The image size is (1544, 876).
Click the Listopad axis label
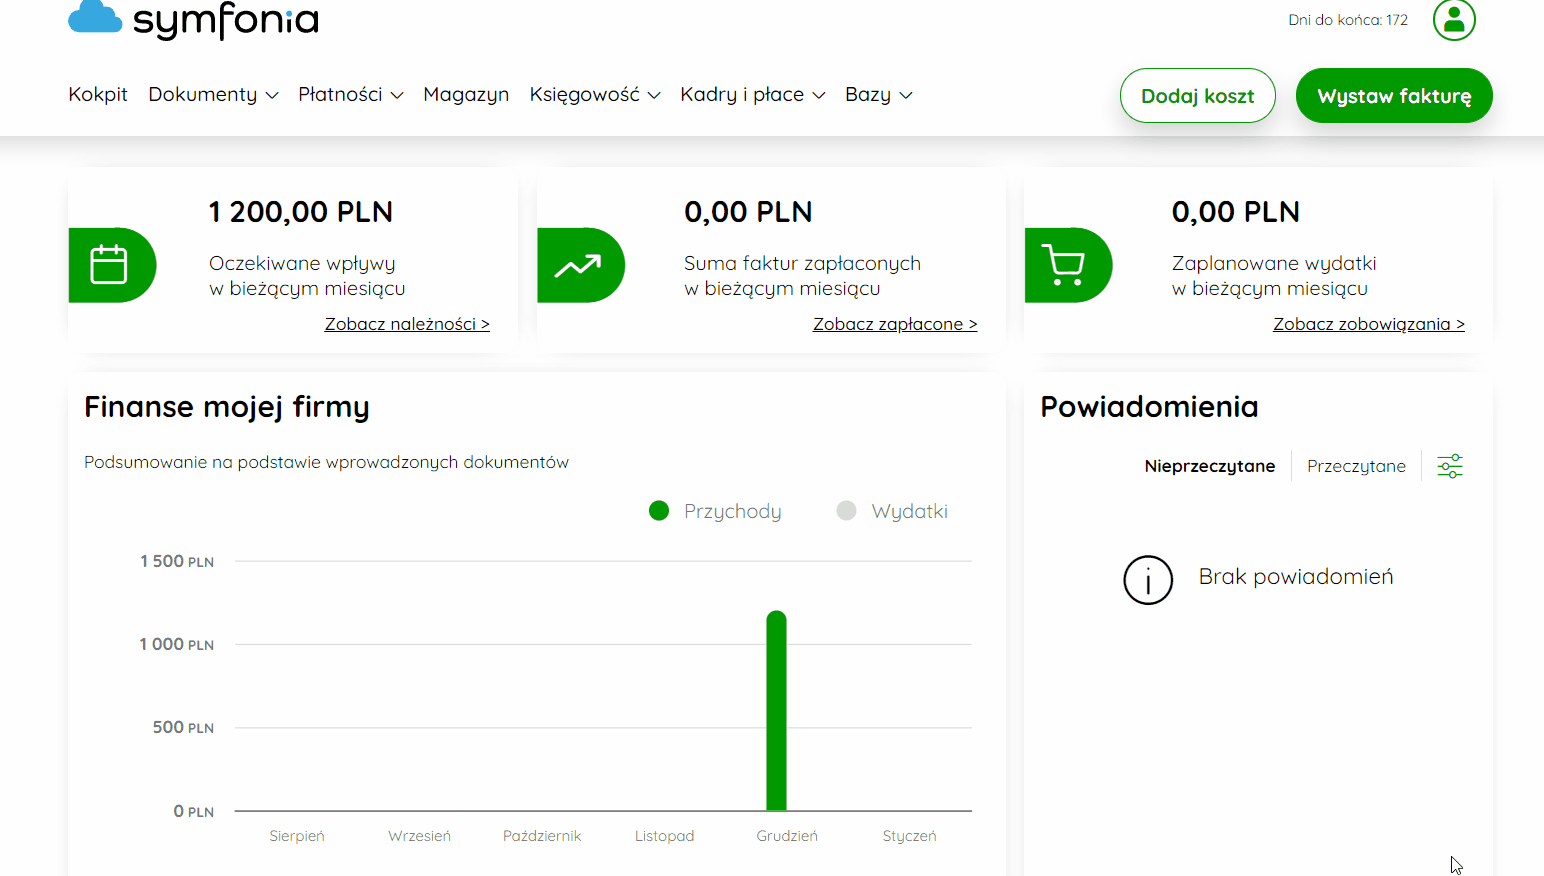(664, 836)
